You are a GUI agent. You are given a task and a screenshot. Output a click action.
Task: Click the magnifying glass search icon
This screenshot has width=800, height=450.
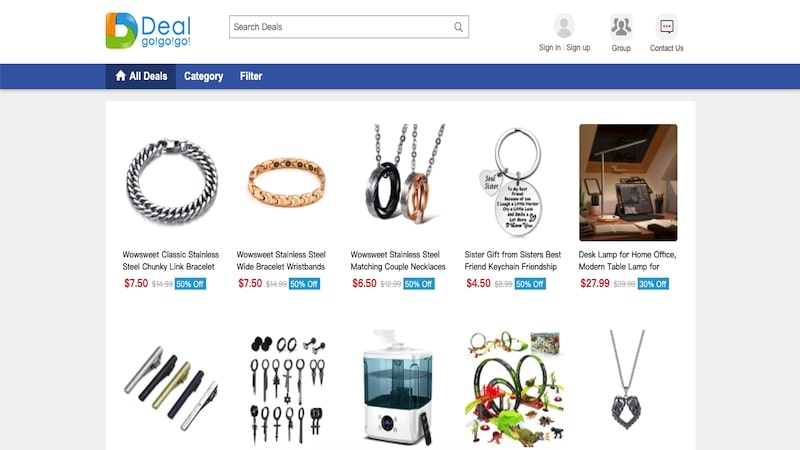click(458, 27)
